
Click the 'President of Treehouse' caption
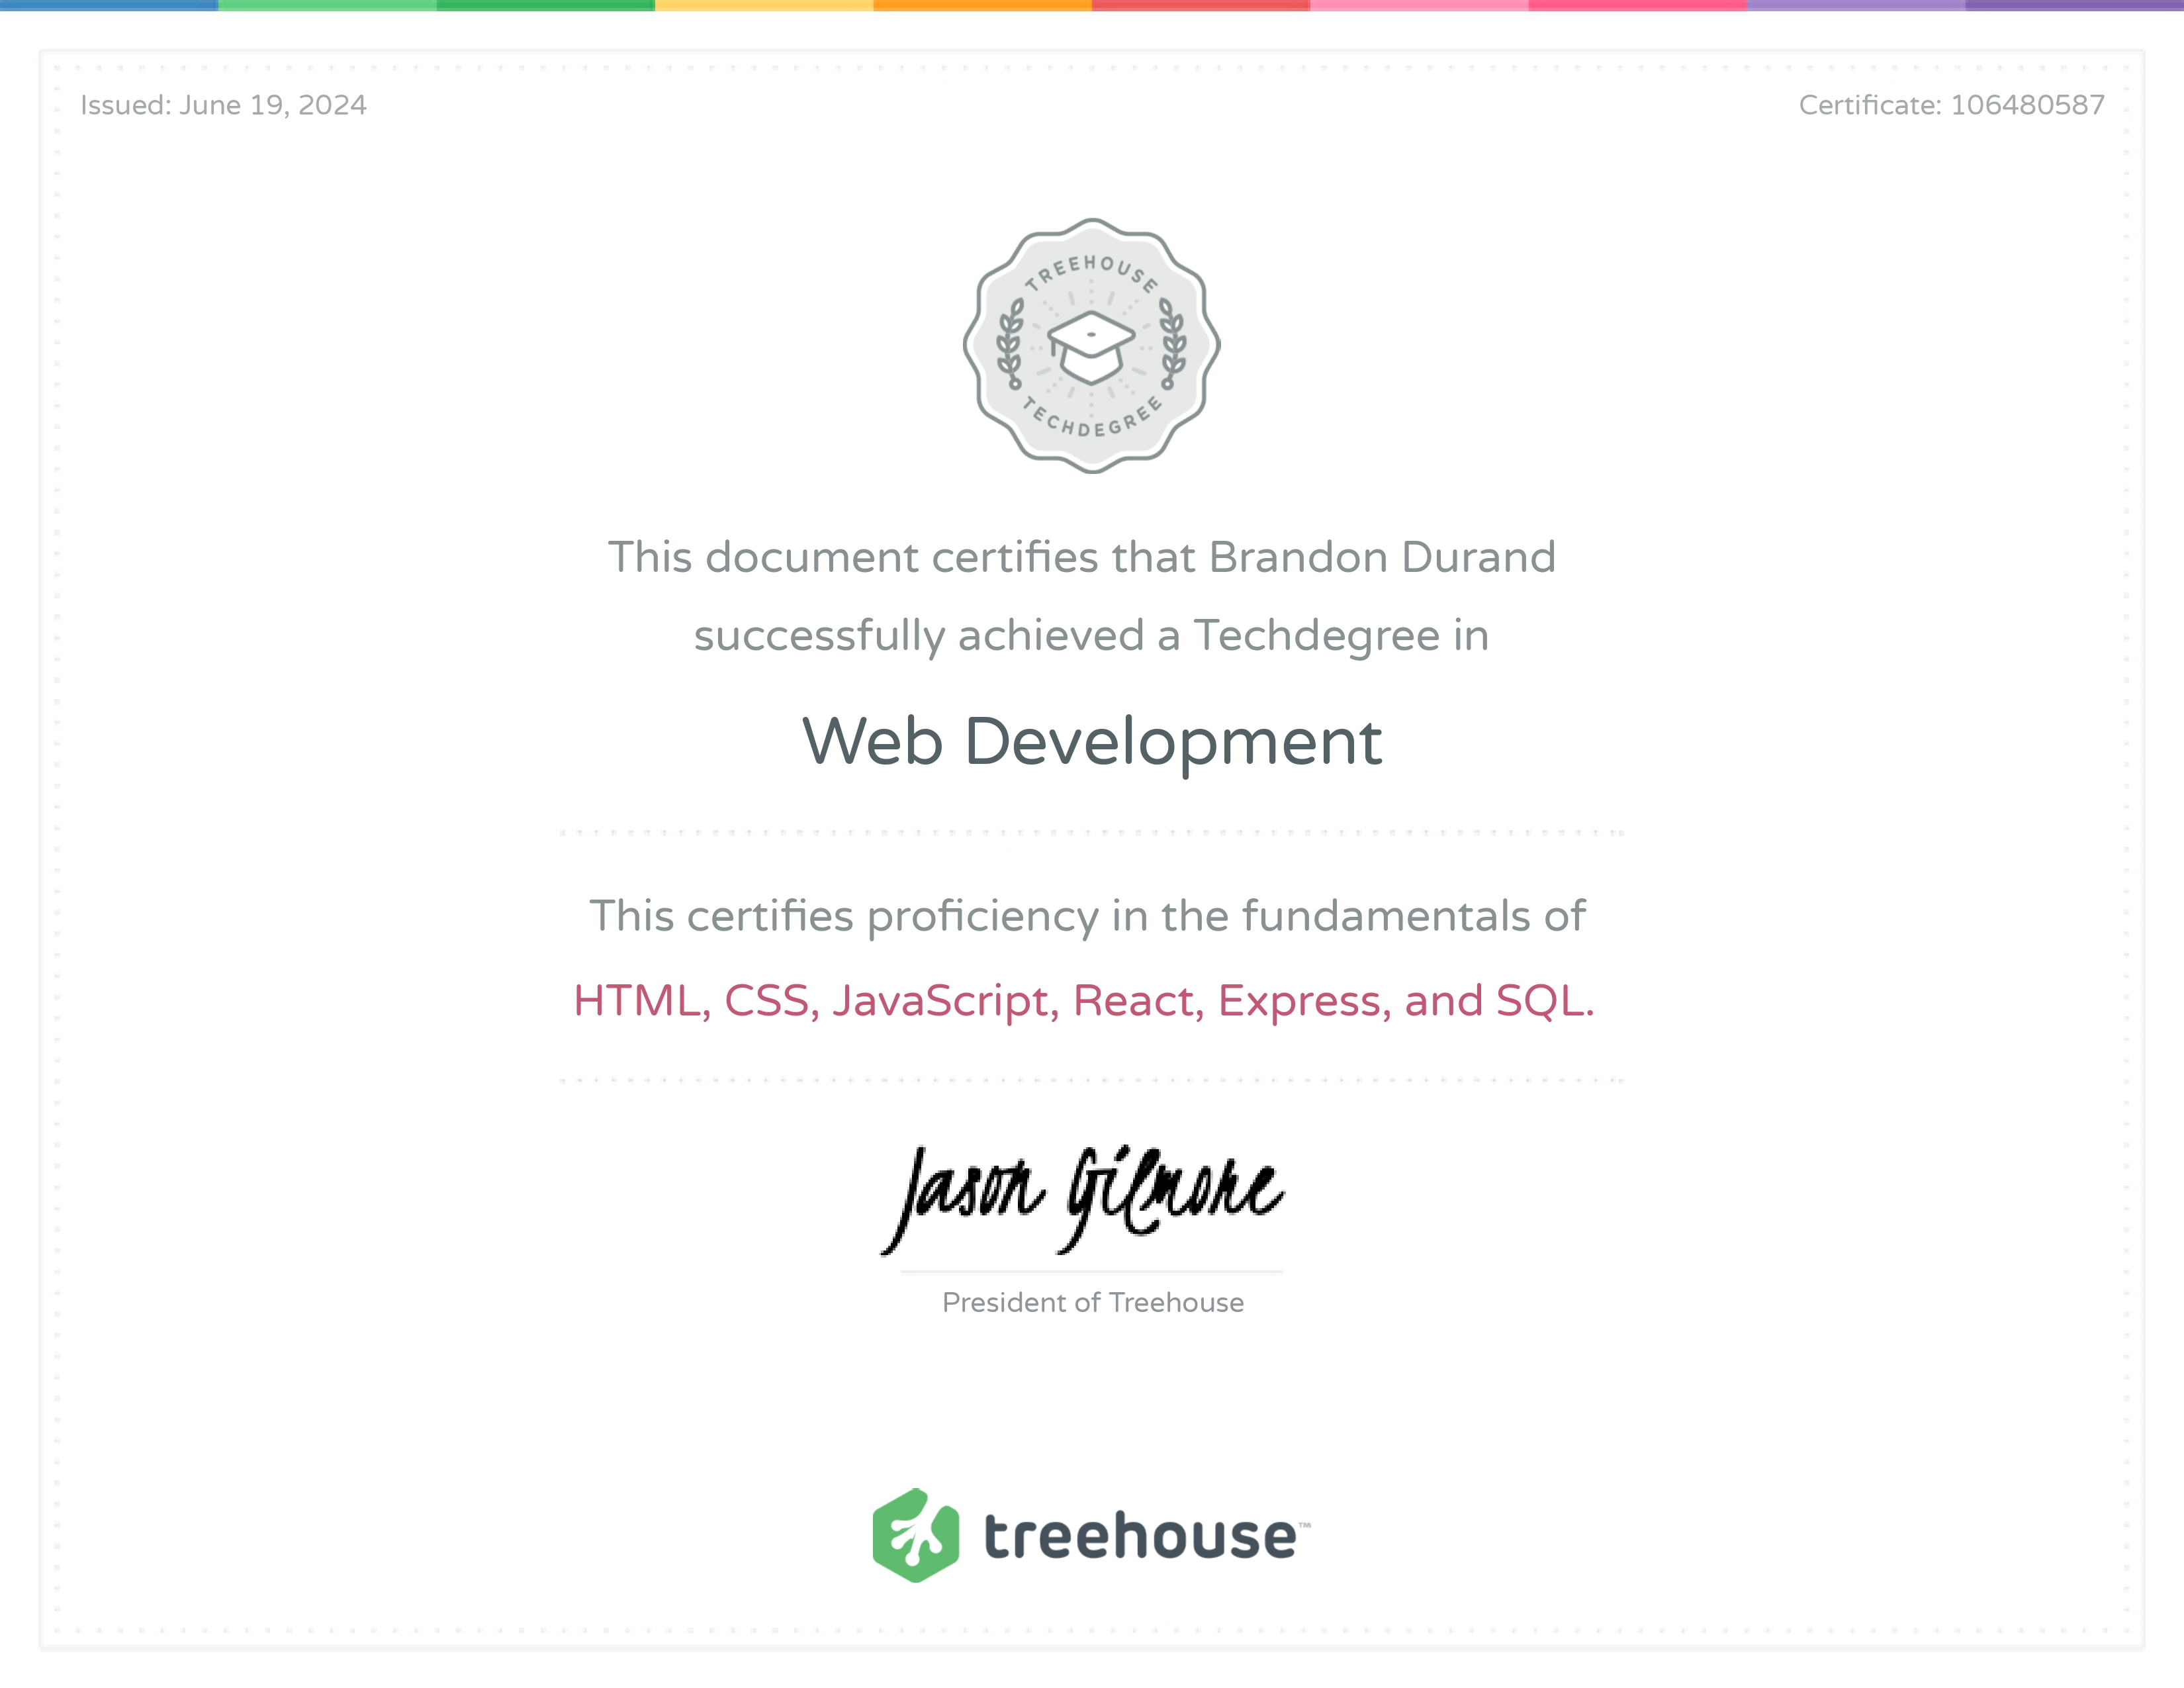[x=1093, y=1302]
